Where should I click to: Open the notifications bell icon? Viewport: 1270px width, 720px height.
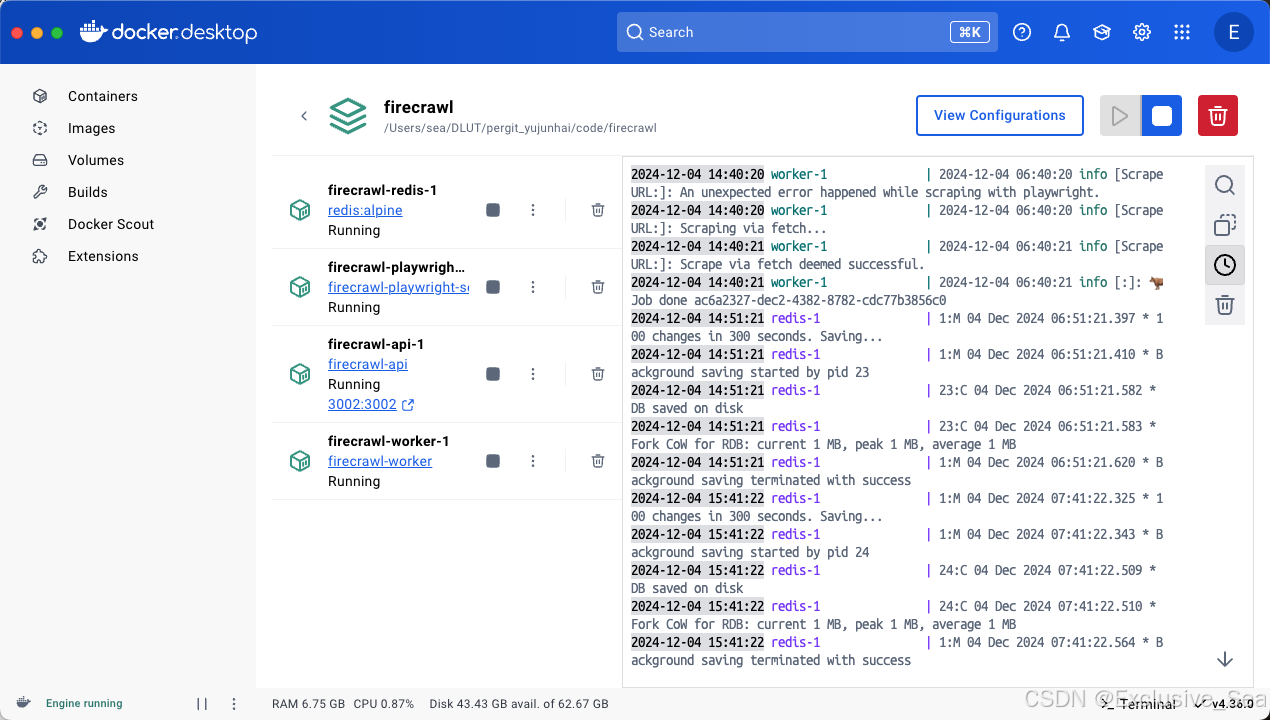tap(1062, 32)
